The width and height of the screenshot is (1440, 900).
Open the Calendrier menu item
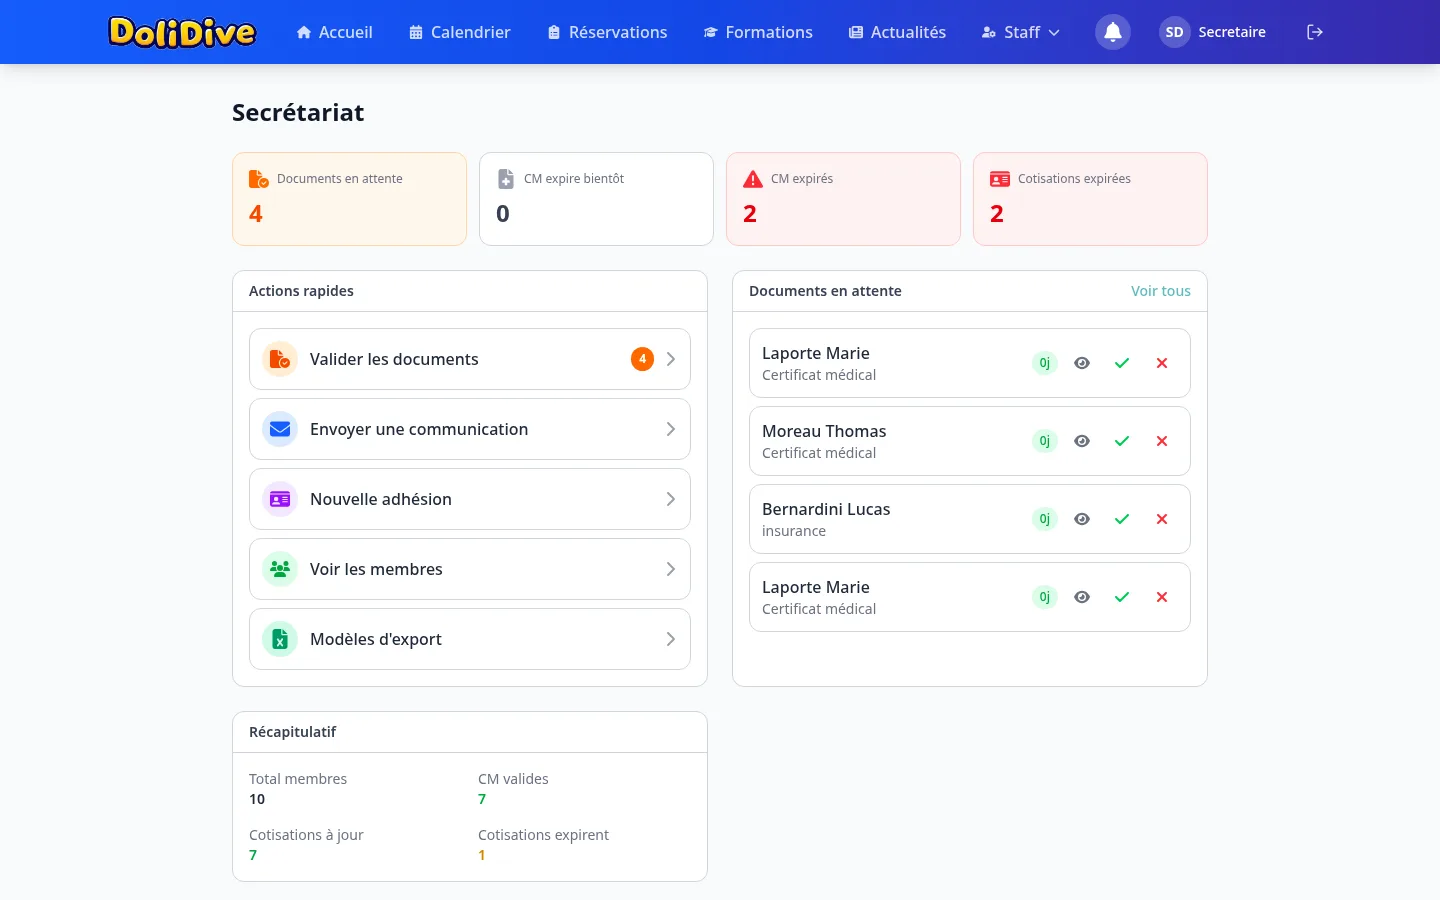460,32
